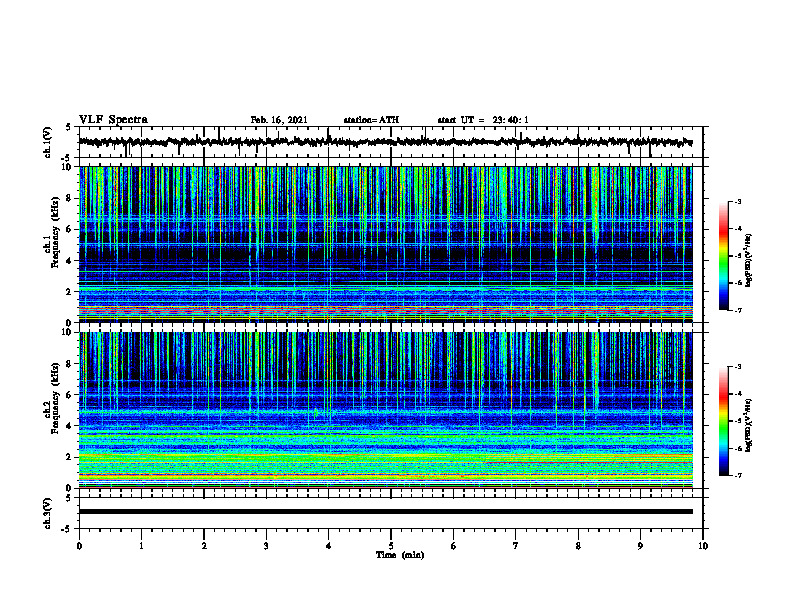Image resolution: width=792 pixels, height=612 pixels.
Task: Click time-axis tick label "1"
Action: (141, 546)
